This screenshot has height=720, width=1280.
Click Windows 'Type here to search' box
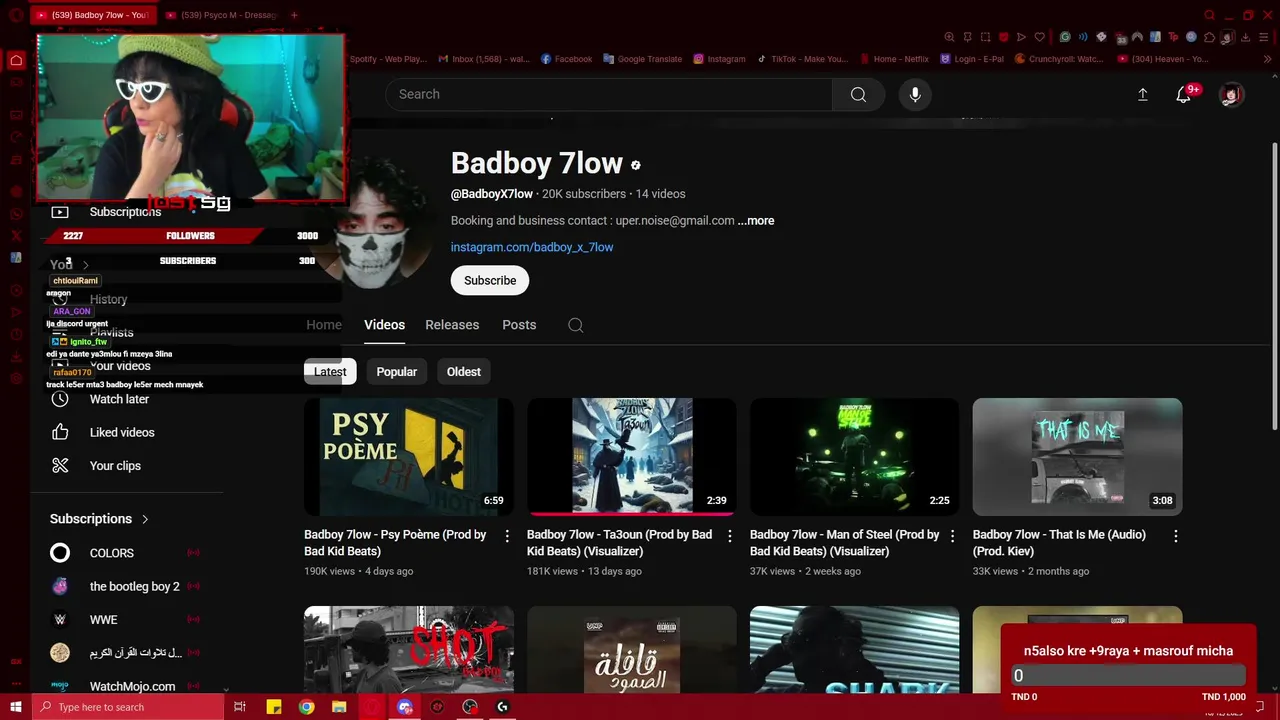128,707
